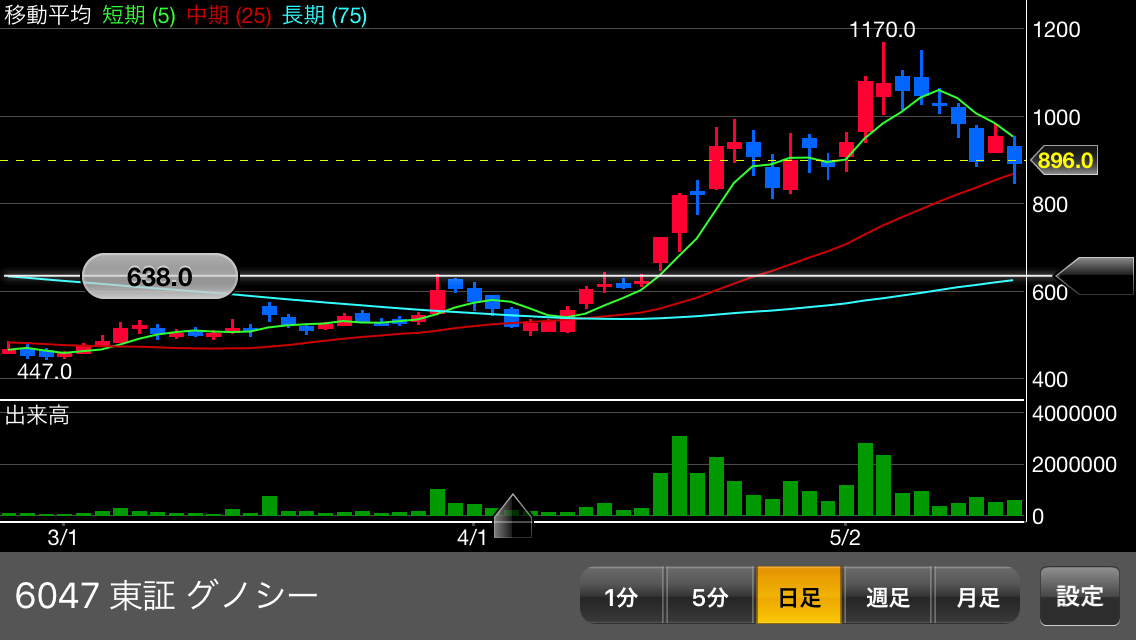Tap the highlighted 日足 daily tab
Image resolution: width=1136 pixels, height=640 pixels.
[799, 596]
